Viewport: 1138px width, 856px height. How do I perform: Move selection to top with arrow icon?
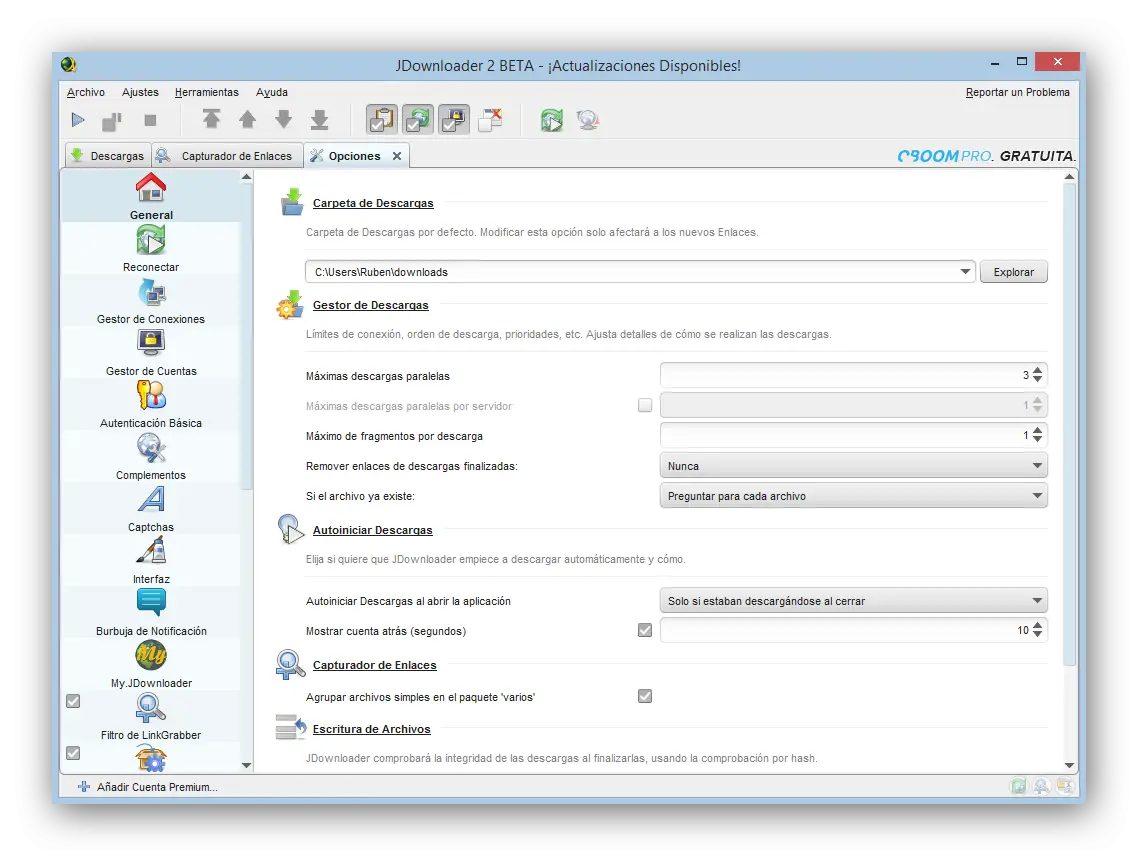[211, 119]
